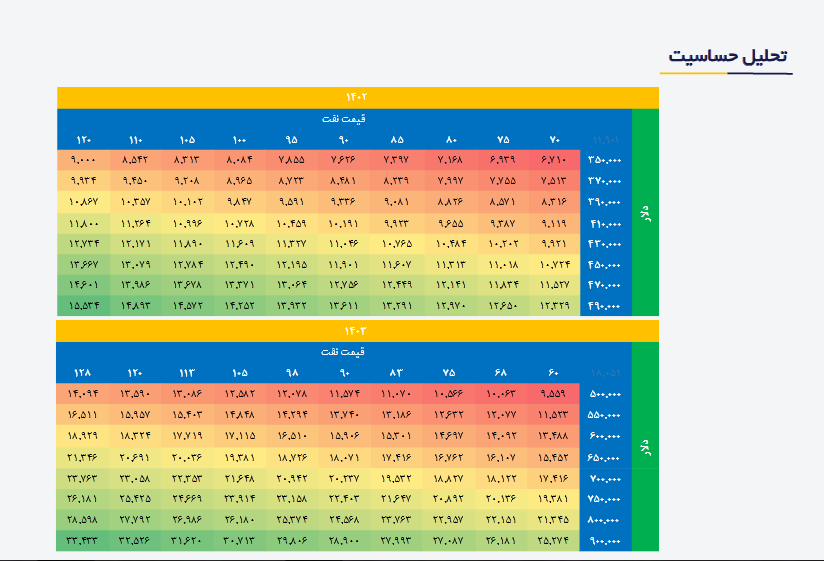Click the cell showing 9,000

(82, 160)
